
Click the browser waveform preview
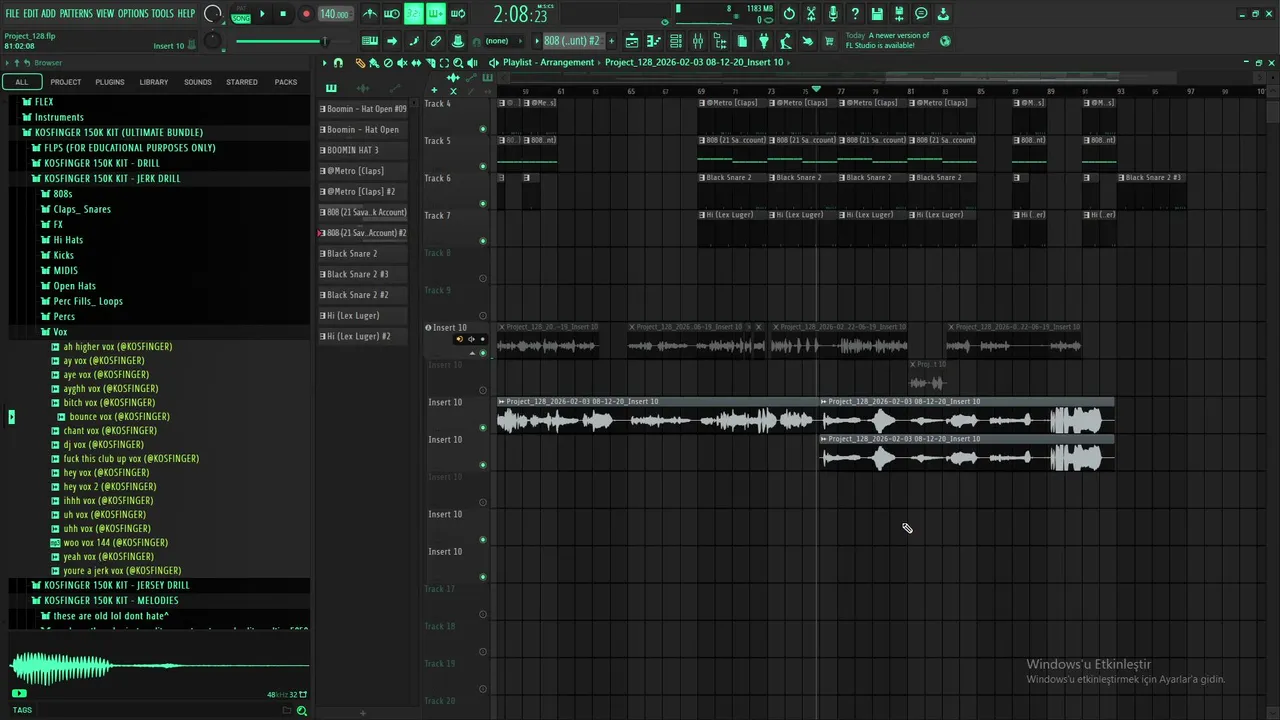158,666
